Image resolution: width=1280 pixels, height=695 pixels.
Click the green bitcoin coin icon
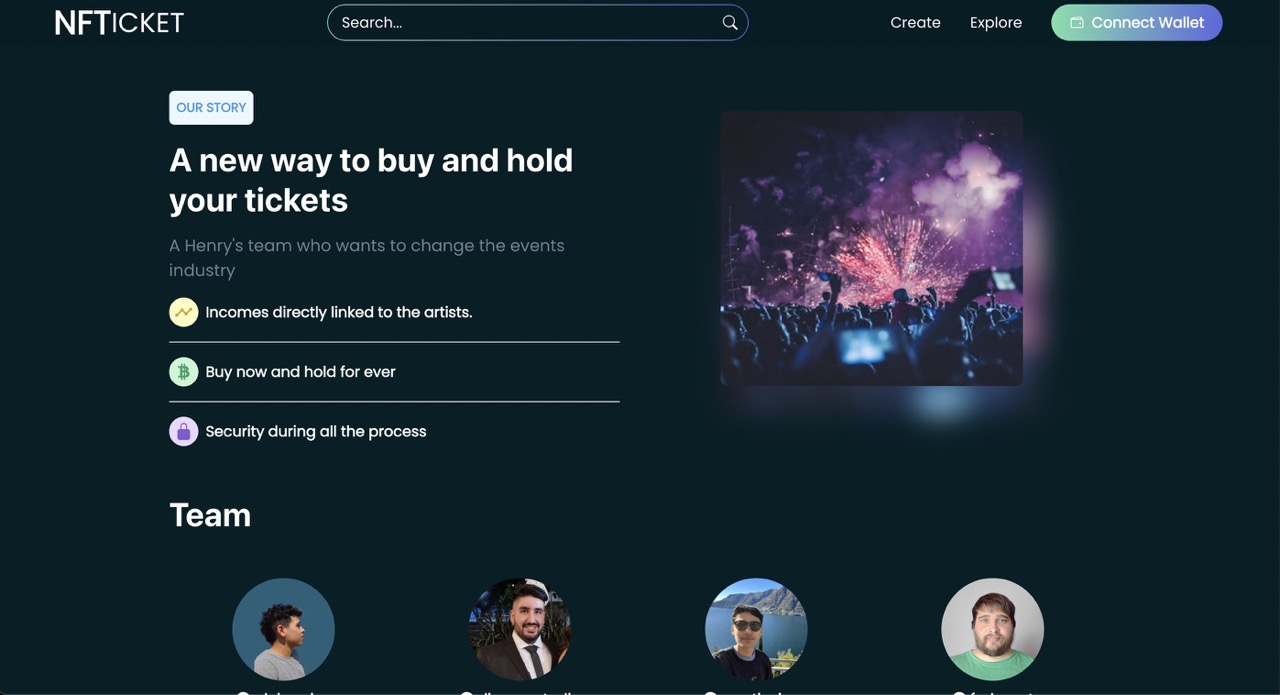pyautogui.click(x=183, y=372)
